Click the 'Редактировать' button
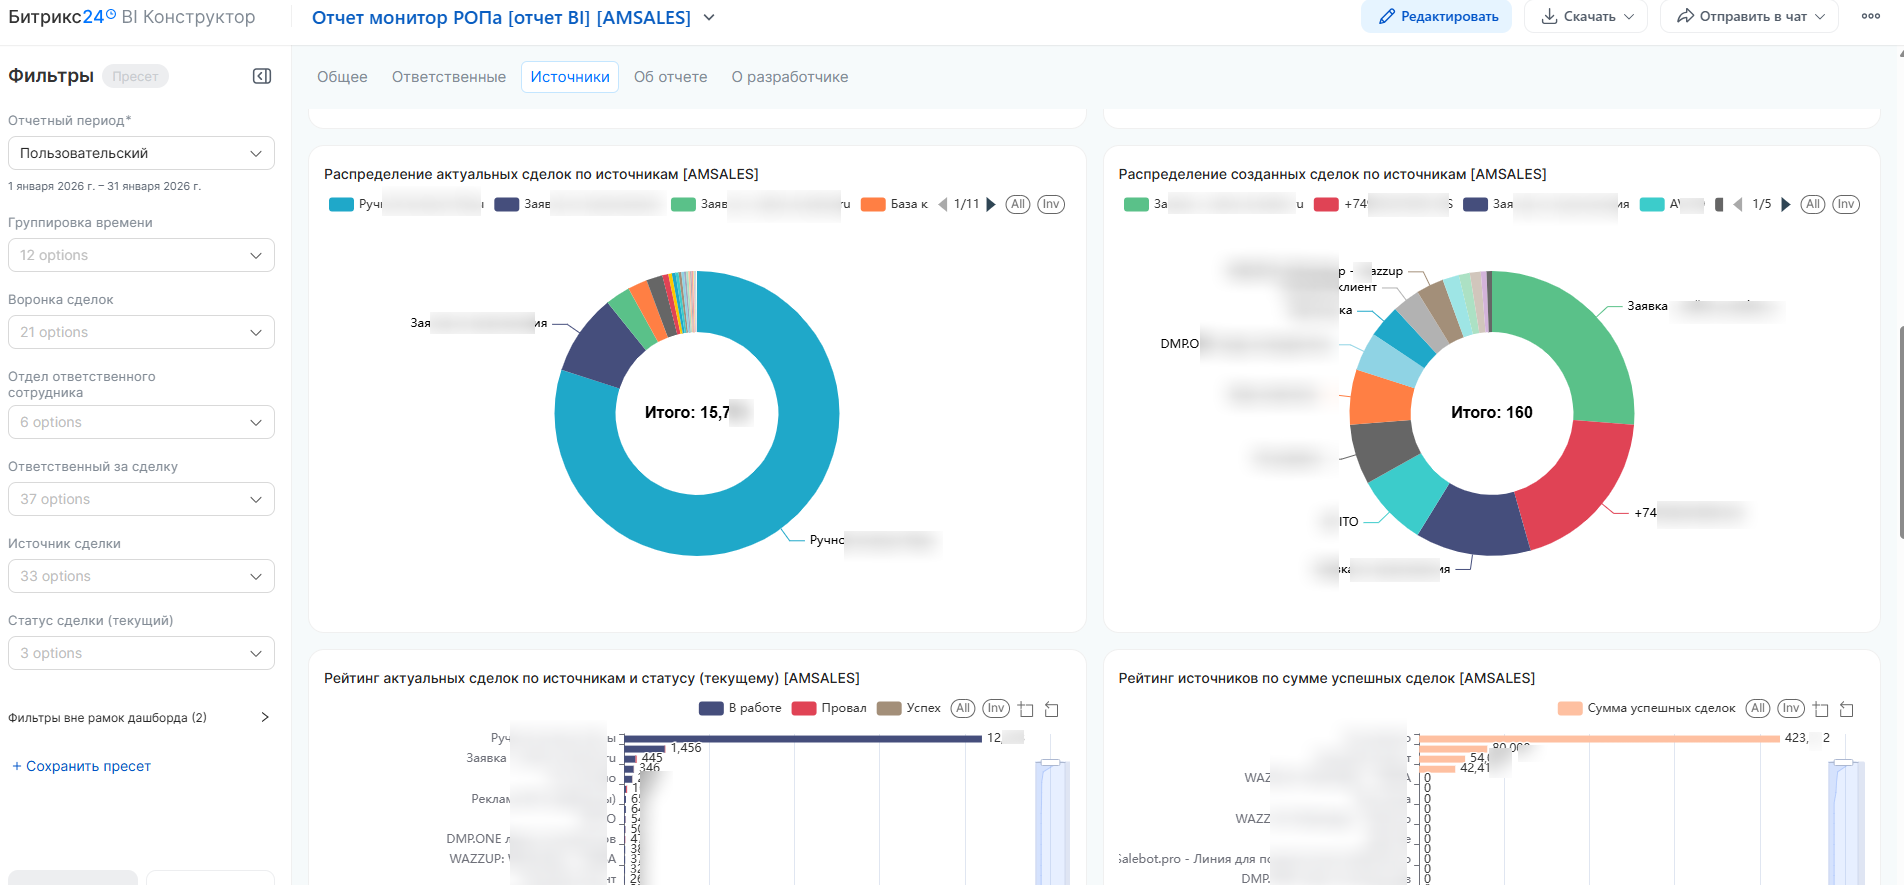 click(x=1436, y=17)
